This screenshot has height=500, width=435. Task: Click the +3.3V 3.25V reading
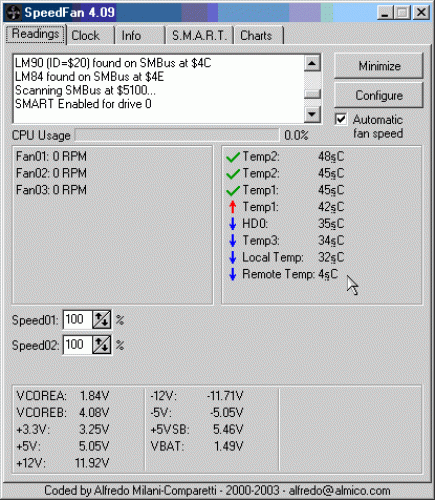(x=63, y=429)
